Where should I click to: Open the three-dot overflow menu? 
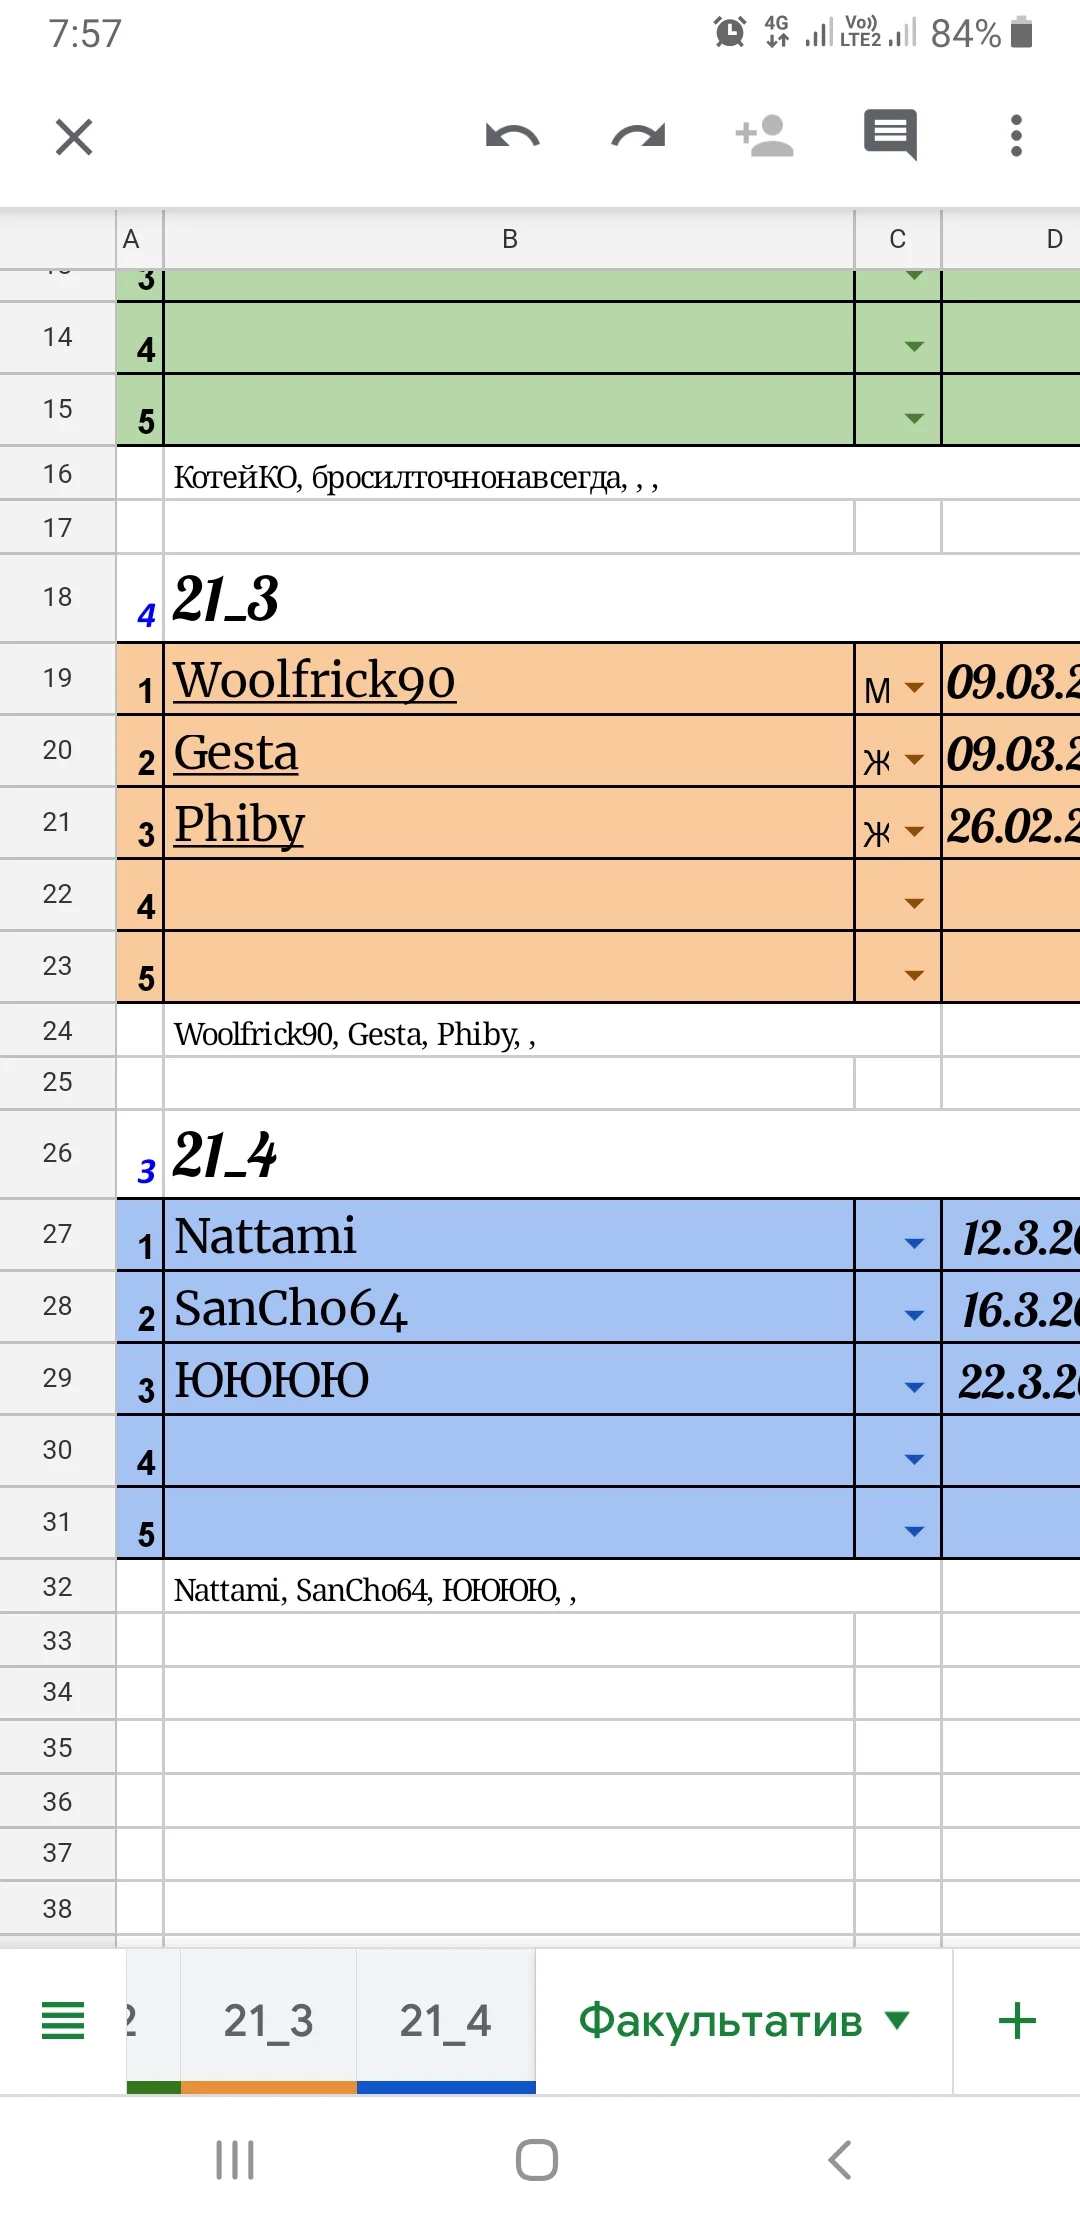coord(1016,136)
